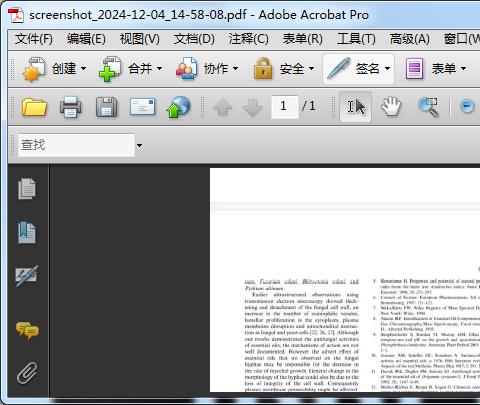Click the zoom out minus button

coord(467,107)
